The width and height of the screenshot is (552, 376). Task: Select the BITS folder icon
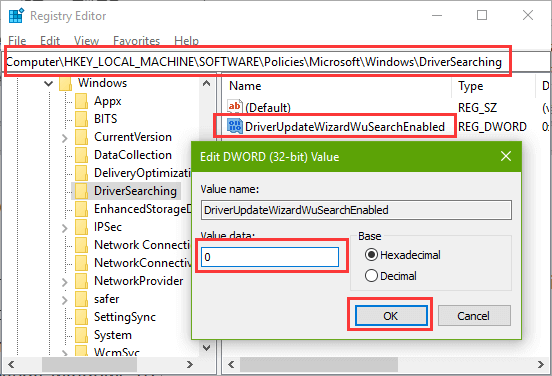point(81,119)
